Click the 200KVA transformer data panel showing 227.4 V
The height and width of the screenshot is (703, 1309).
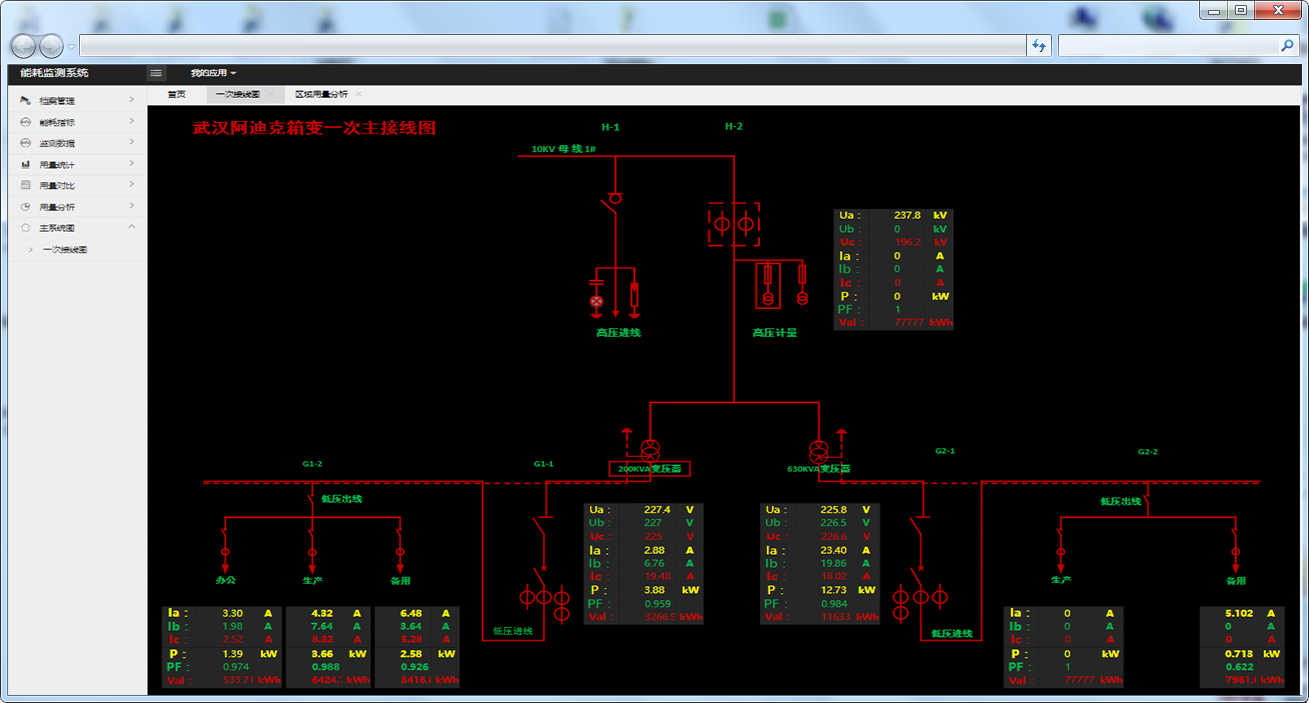644,564
